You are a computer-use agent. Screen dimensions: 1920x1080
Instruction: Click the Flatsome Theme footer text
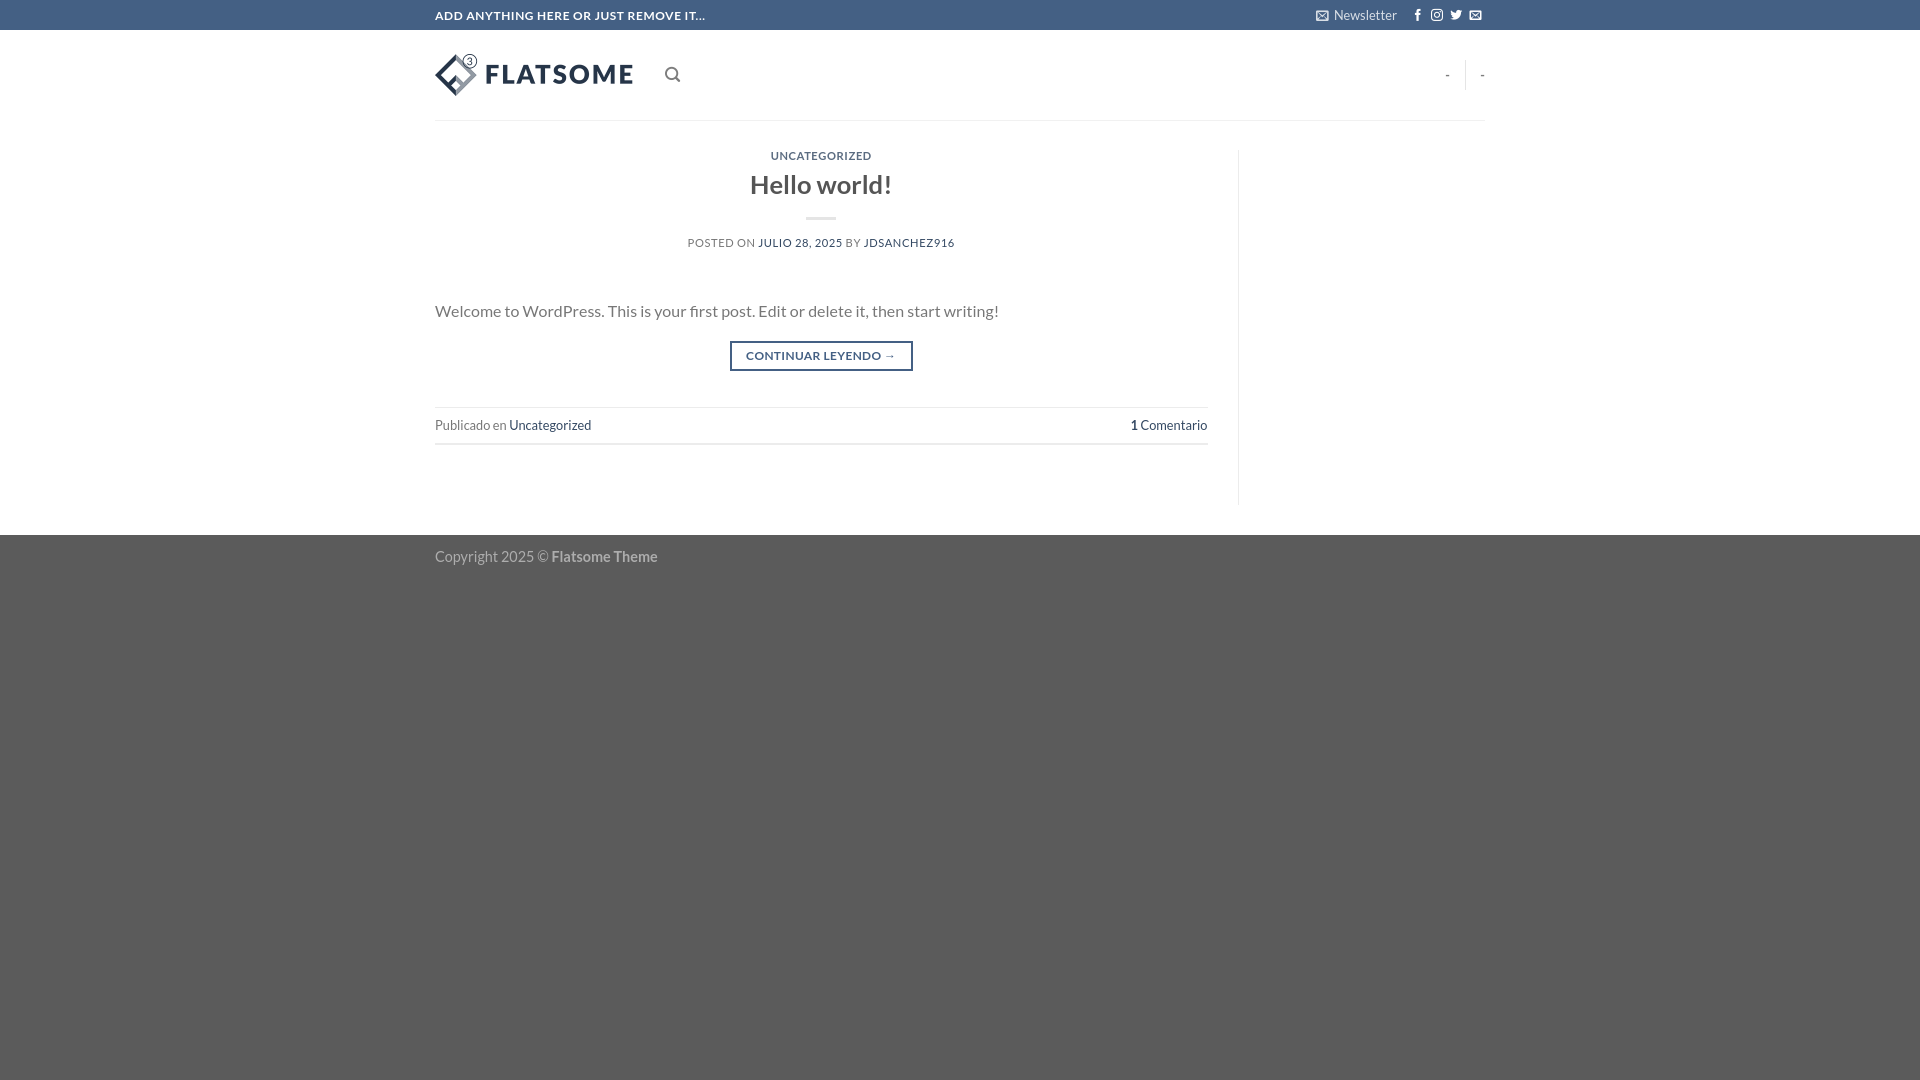click(604, 557)
